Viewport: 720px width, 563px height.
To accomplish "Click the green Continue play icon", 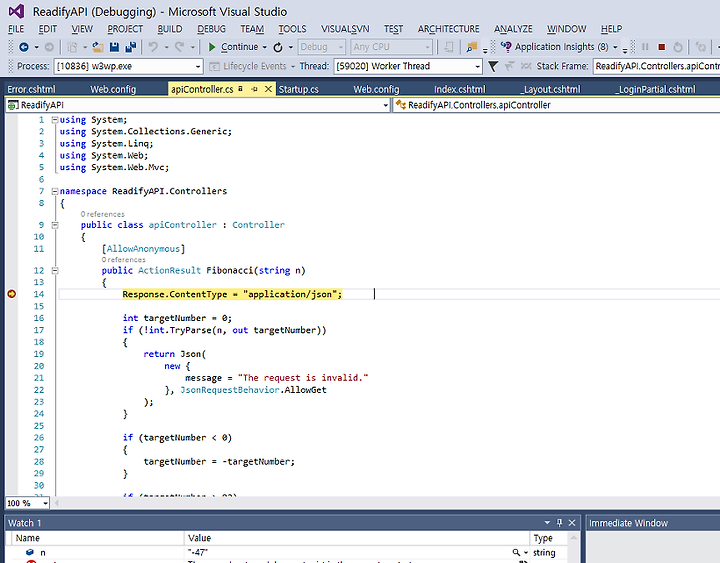I will tap(212, 47).
